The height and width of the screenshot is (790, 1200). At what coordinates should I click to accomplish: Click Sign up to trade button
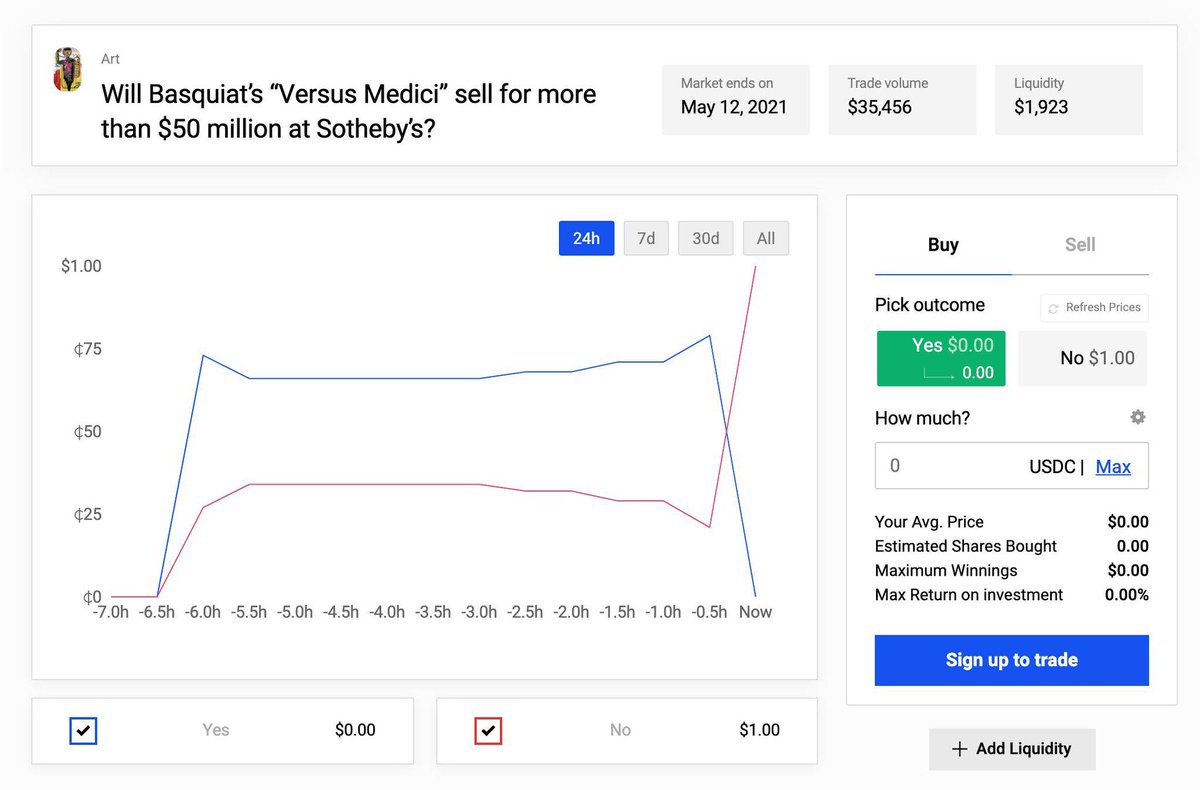coord(1012,660)
